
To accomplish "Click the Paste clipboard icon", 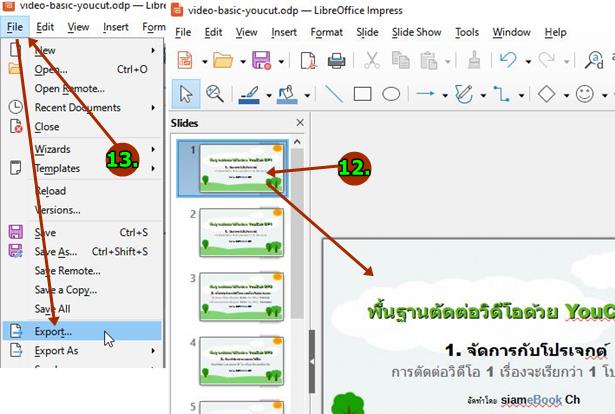I will (x=429, y=61).
